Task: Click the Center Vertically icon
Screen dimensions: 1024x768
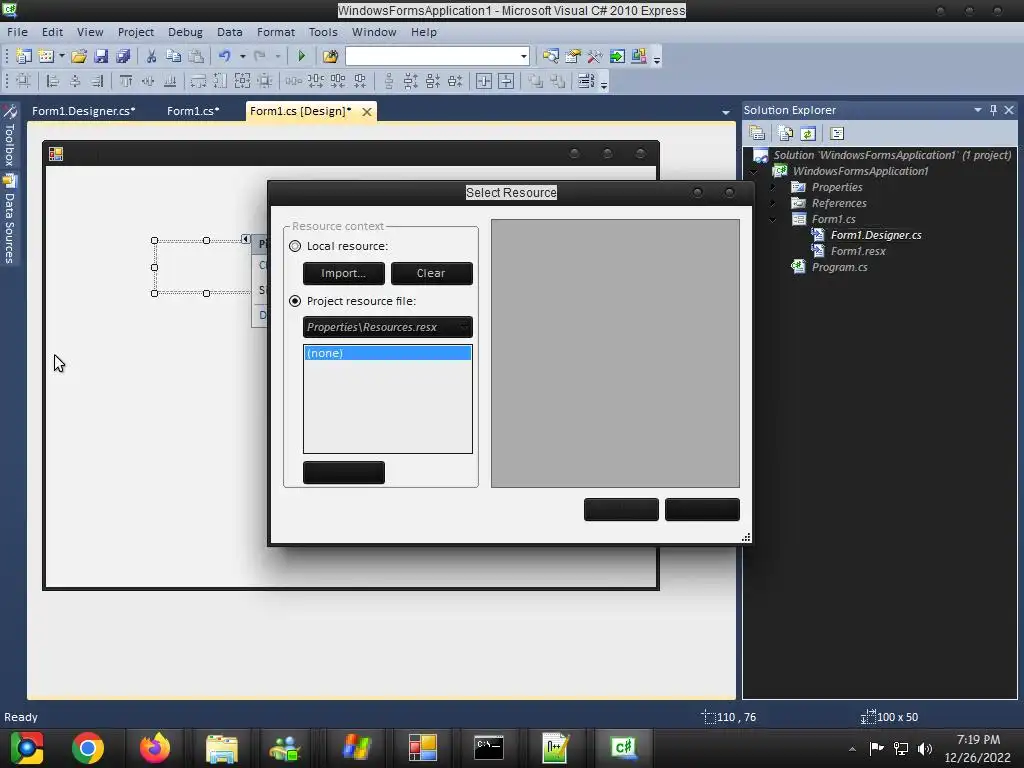Action: (x=506, y=81)
